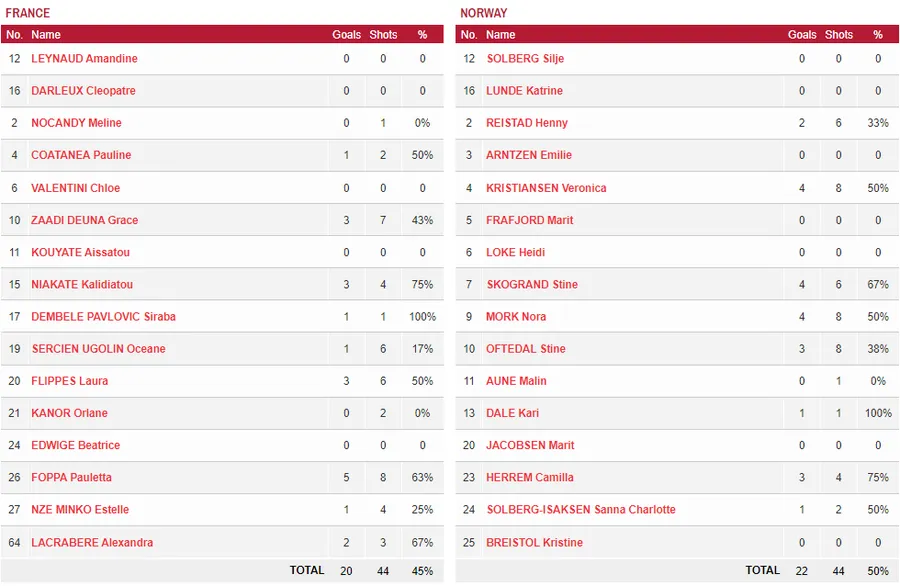The width and height of the screenshot is (900, 586).
Task: Open ZAADI DEUNA Grace profile link
Action: point(84,220)
